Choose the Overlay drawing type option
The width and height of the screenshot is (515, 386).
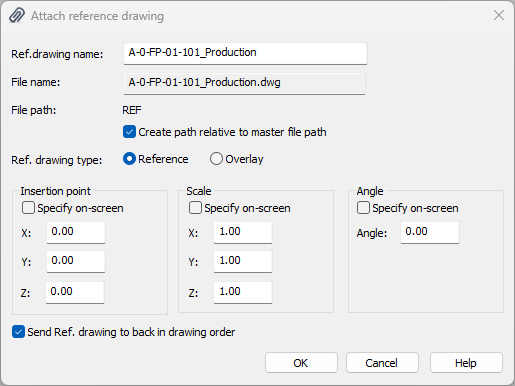216,159
